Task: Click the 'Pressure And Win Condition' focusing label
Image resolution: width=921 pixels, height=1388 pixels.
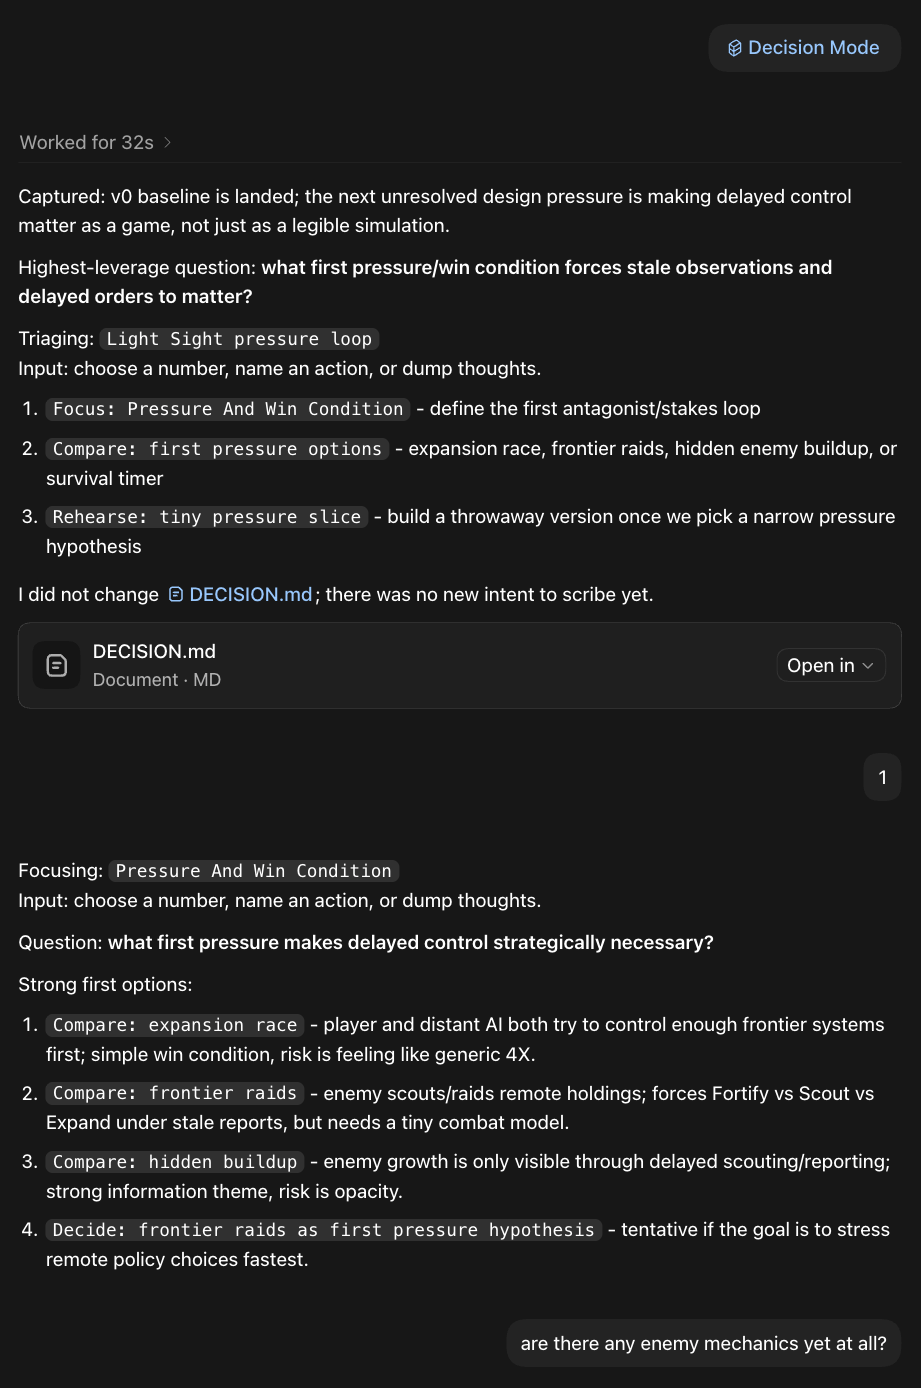Action: click(254, 871)
